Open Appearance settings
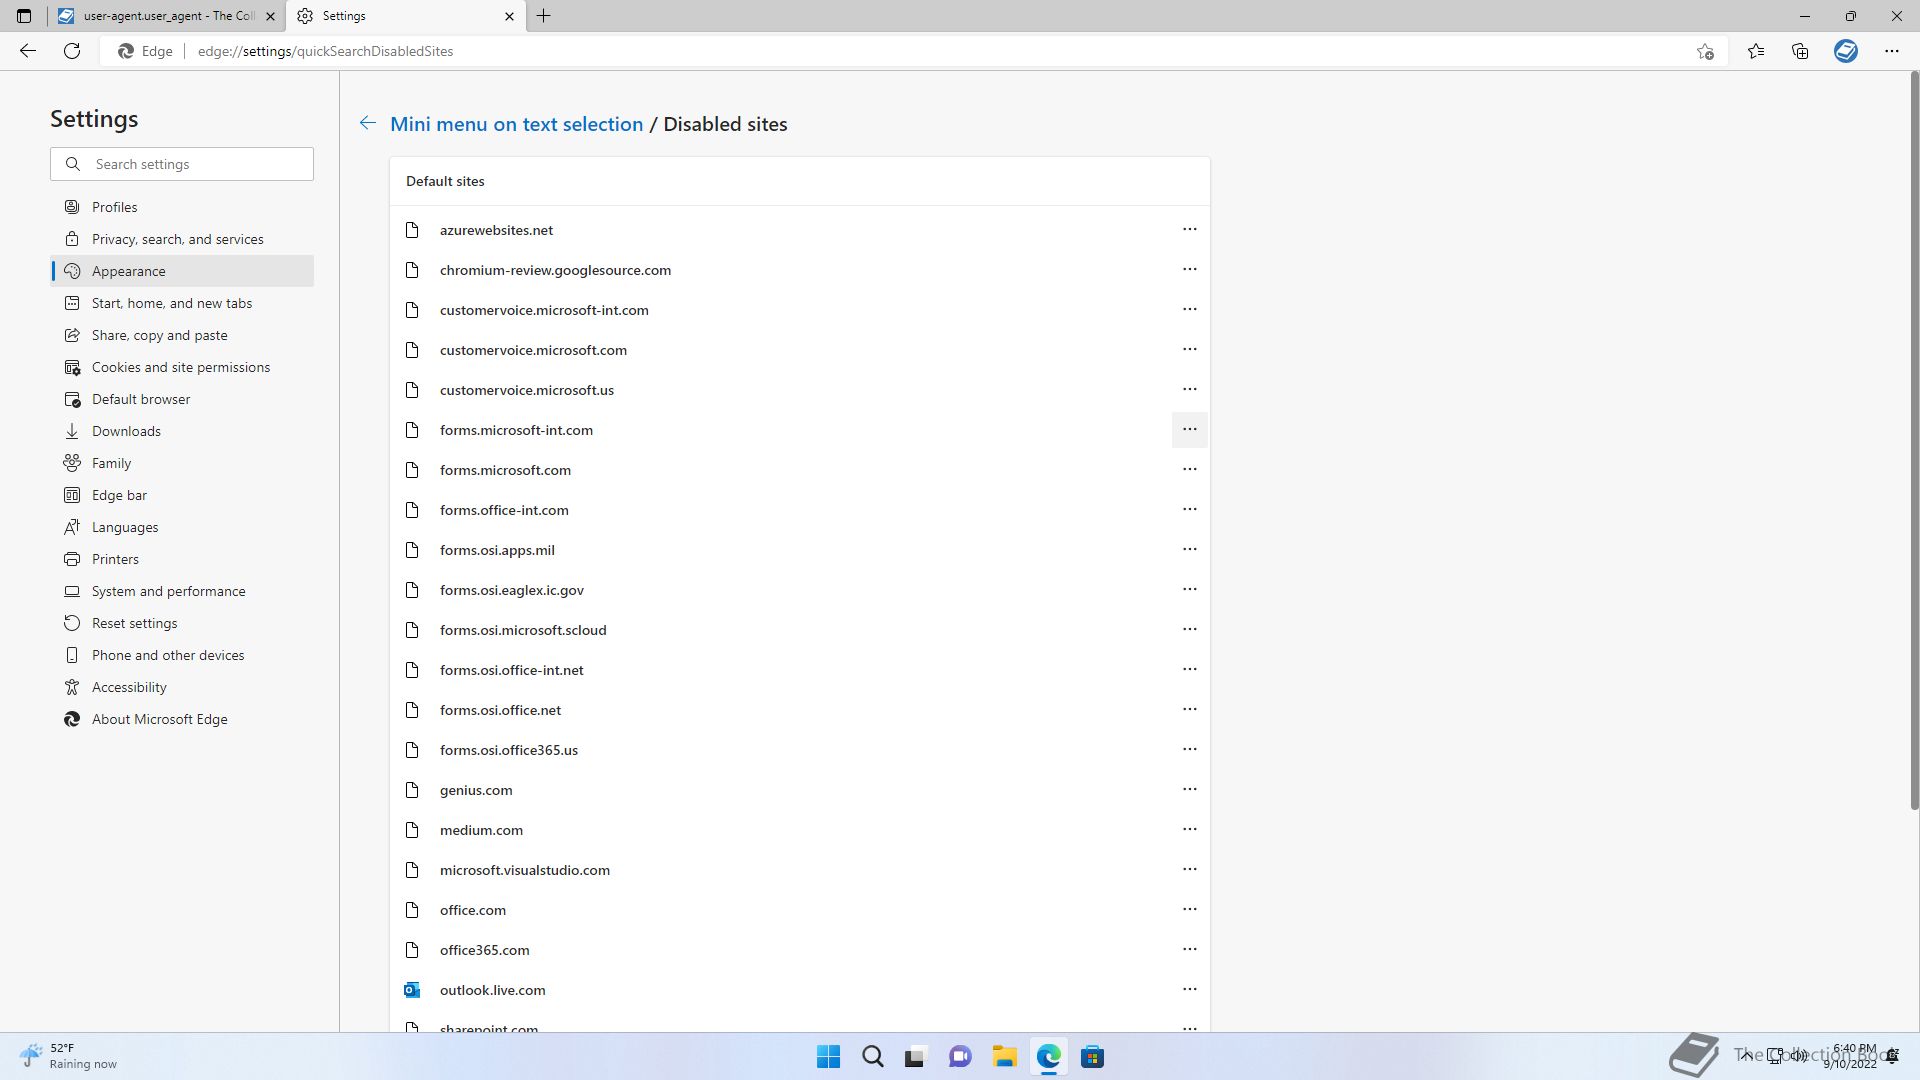 182,271
